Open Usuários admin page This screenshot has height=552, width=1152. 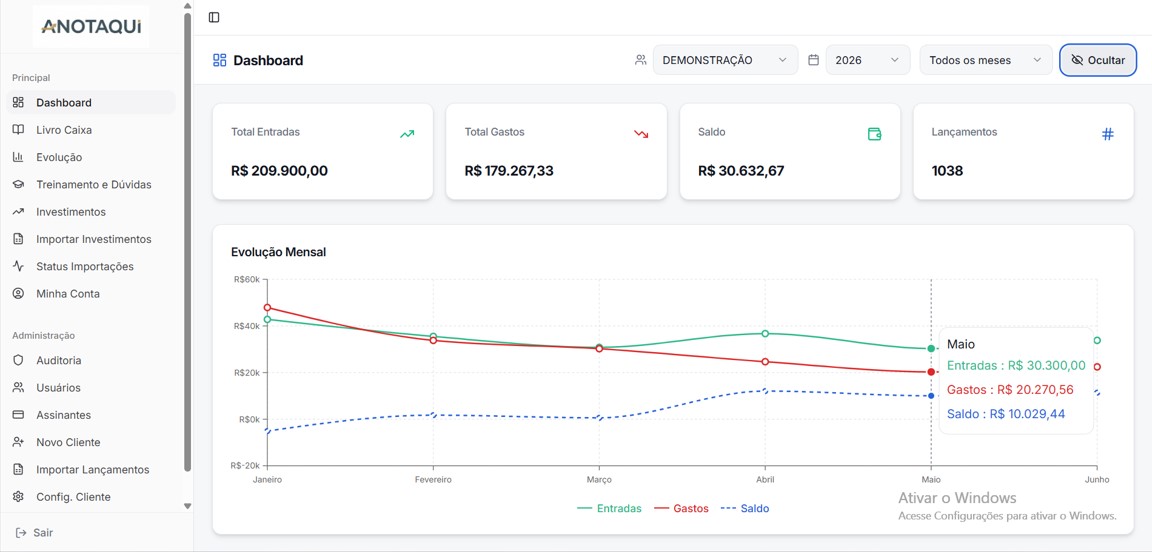click(x=91, y=387)
